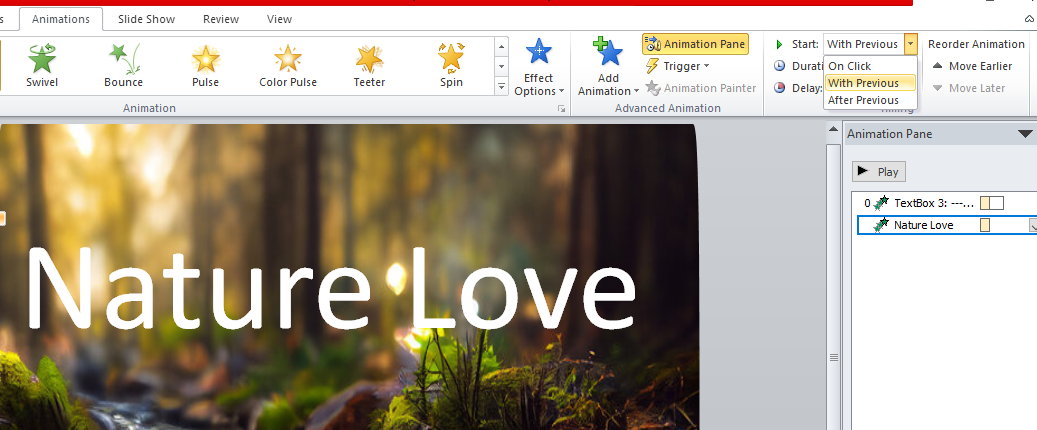Image resolution: width=1037 pixels, height=430 pixels.
Task: Click the Nature Love timeline bar
Action: click(985, 225)
